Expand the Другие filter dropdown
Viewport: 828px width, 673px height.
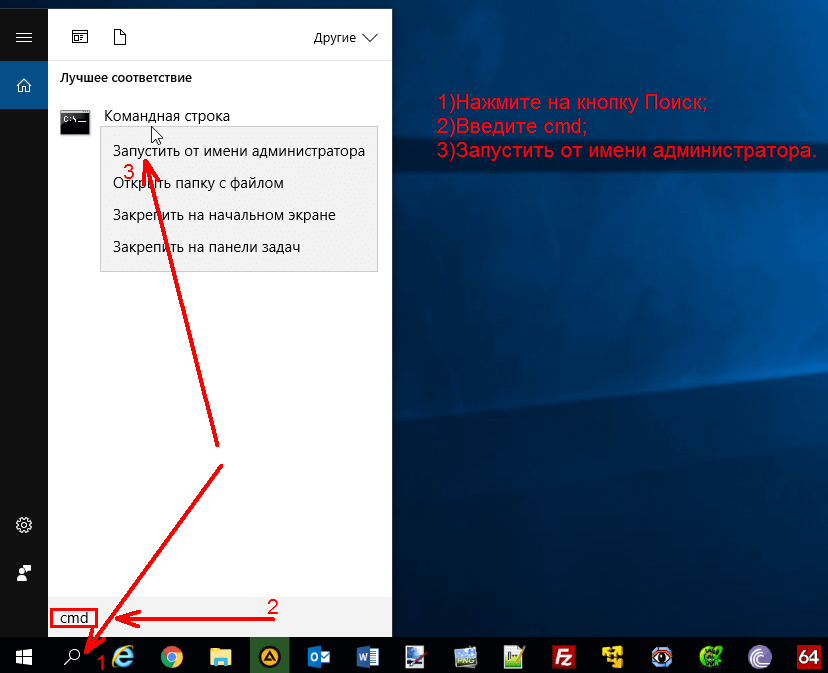[345, 38]
